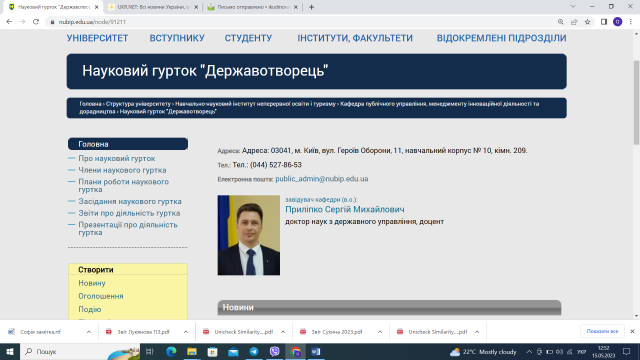640x360 pixels.
Task: Close the 'Письмо отправлено' tab
Action: coord(296,7)
